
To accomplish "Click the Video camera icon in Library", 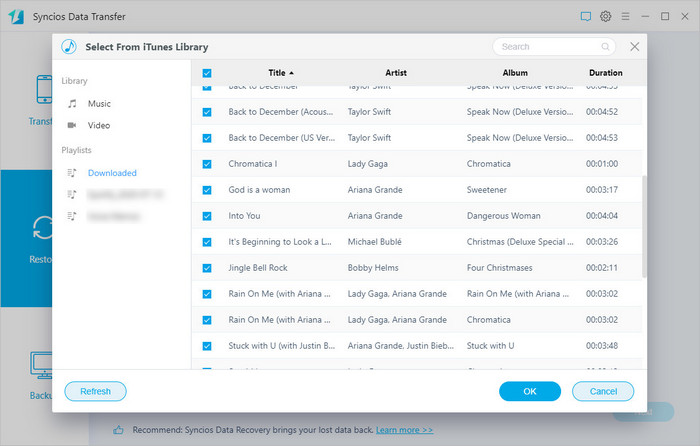I will click(72, 125).
